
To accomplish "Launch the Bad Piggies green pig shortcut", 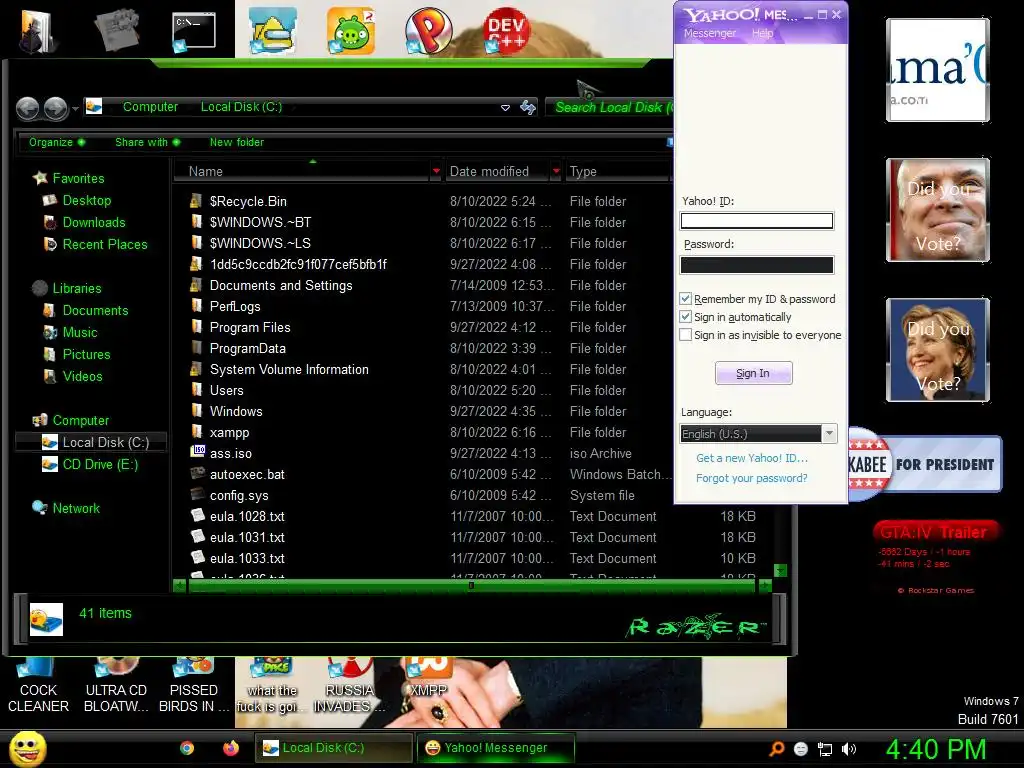I will [x=351, y=31].
